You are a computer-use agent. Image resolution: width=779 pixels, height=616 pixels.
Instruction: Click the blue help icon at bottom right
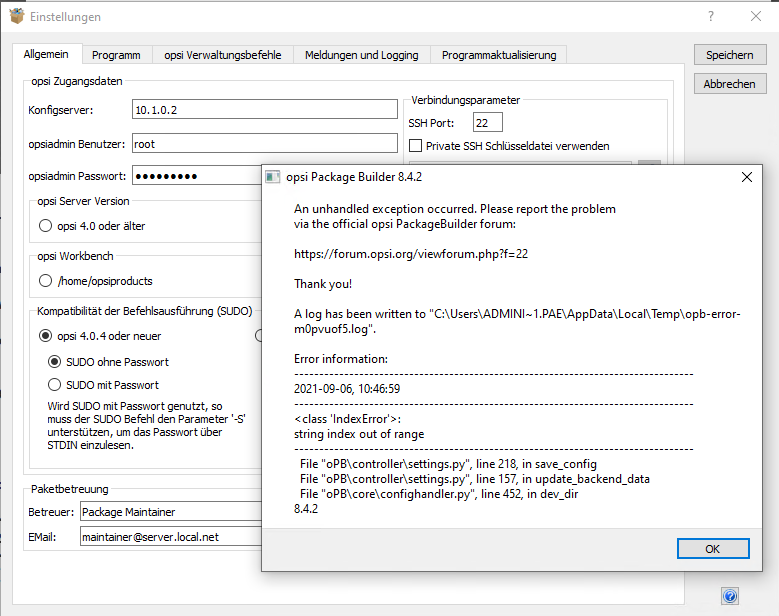click(730, 596)
